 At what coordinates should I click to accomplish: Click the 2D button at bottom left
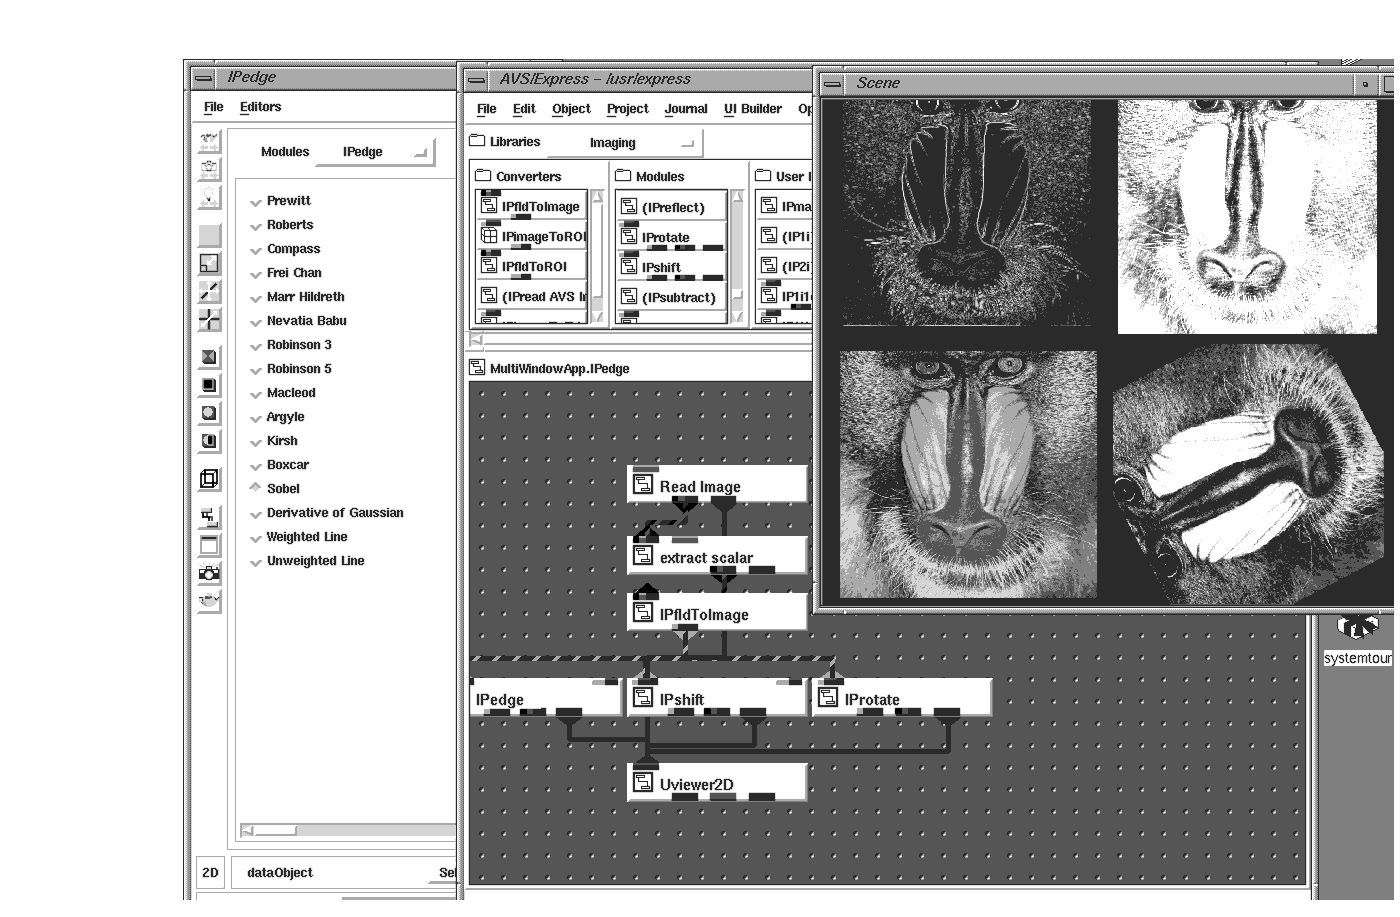tap(210, 873)
